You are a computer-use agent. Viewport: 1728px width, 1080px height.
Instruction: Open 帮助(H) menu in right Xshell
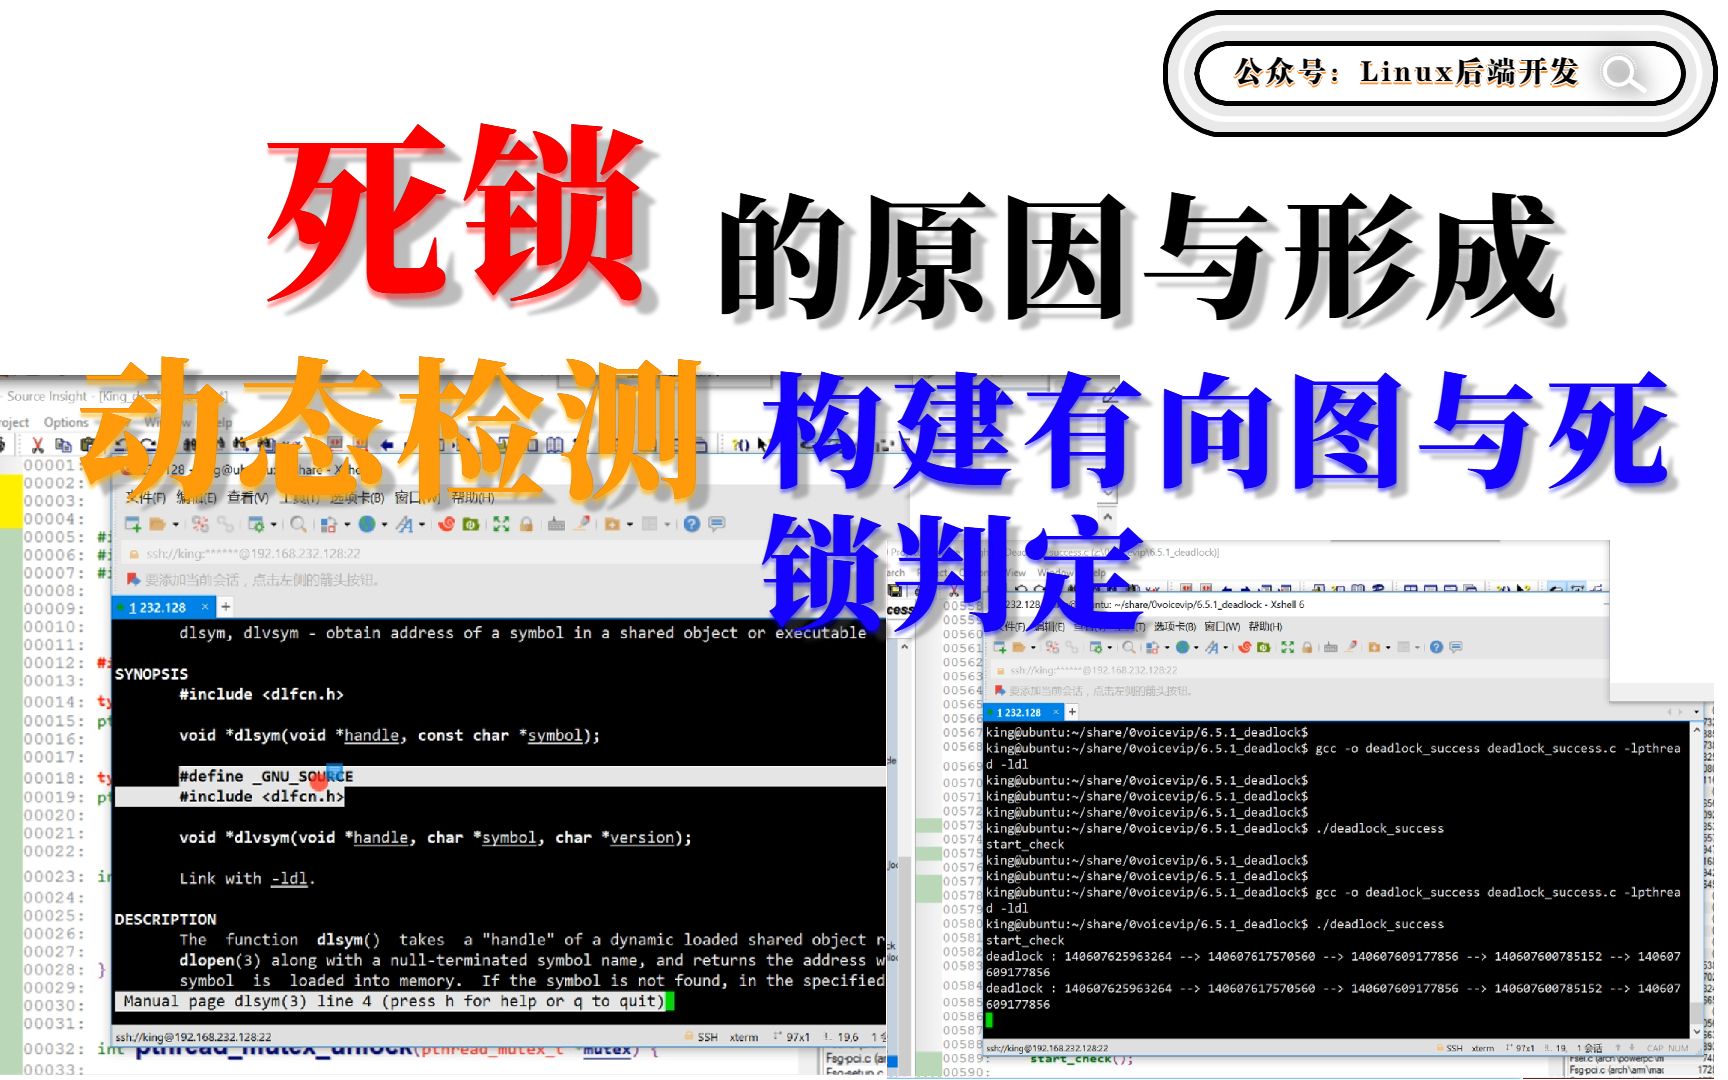pyautogui.click(x=1265, y=626)
